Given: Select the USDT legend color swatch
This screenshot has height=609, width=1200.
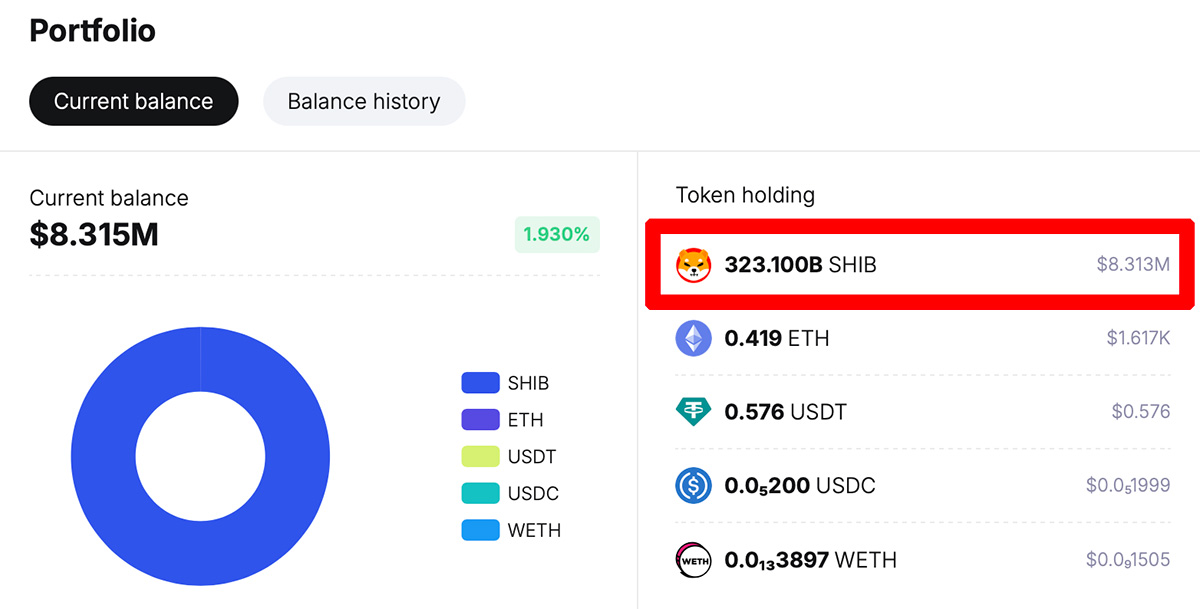Looking at the screenshot, I should 480,457.
